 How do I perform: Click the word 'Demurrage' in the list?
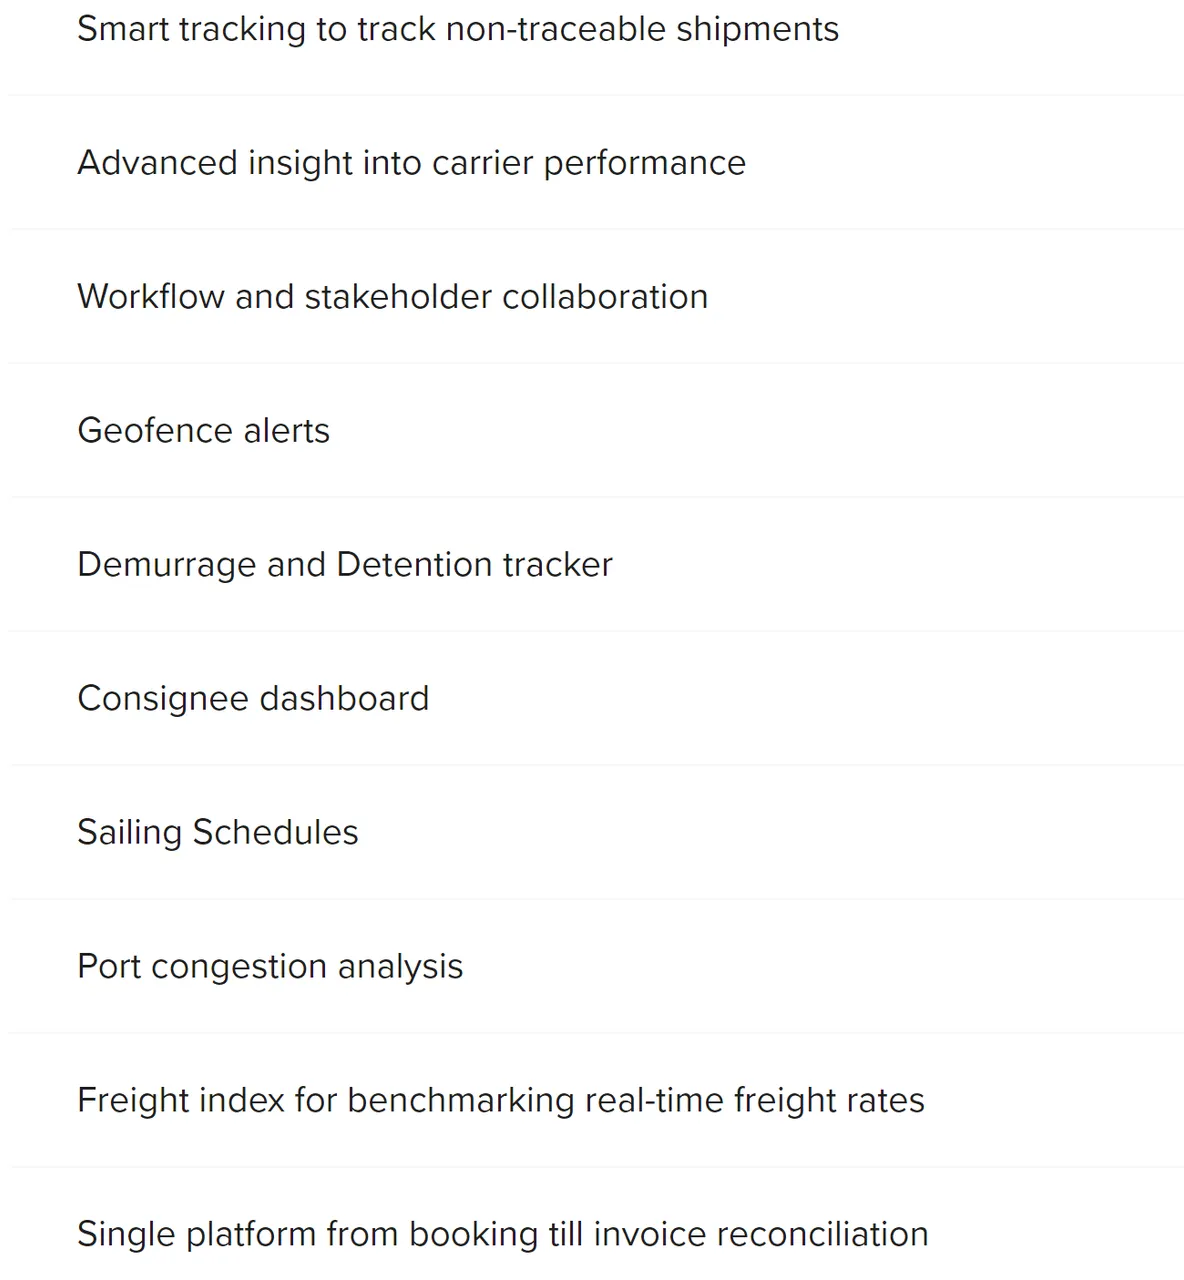point(167,565)
